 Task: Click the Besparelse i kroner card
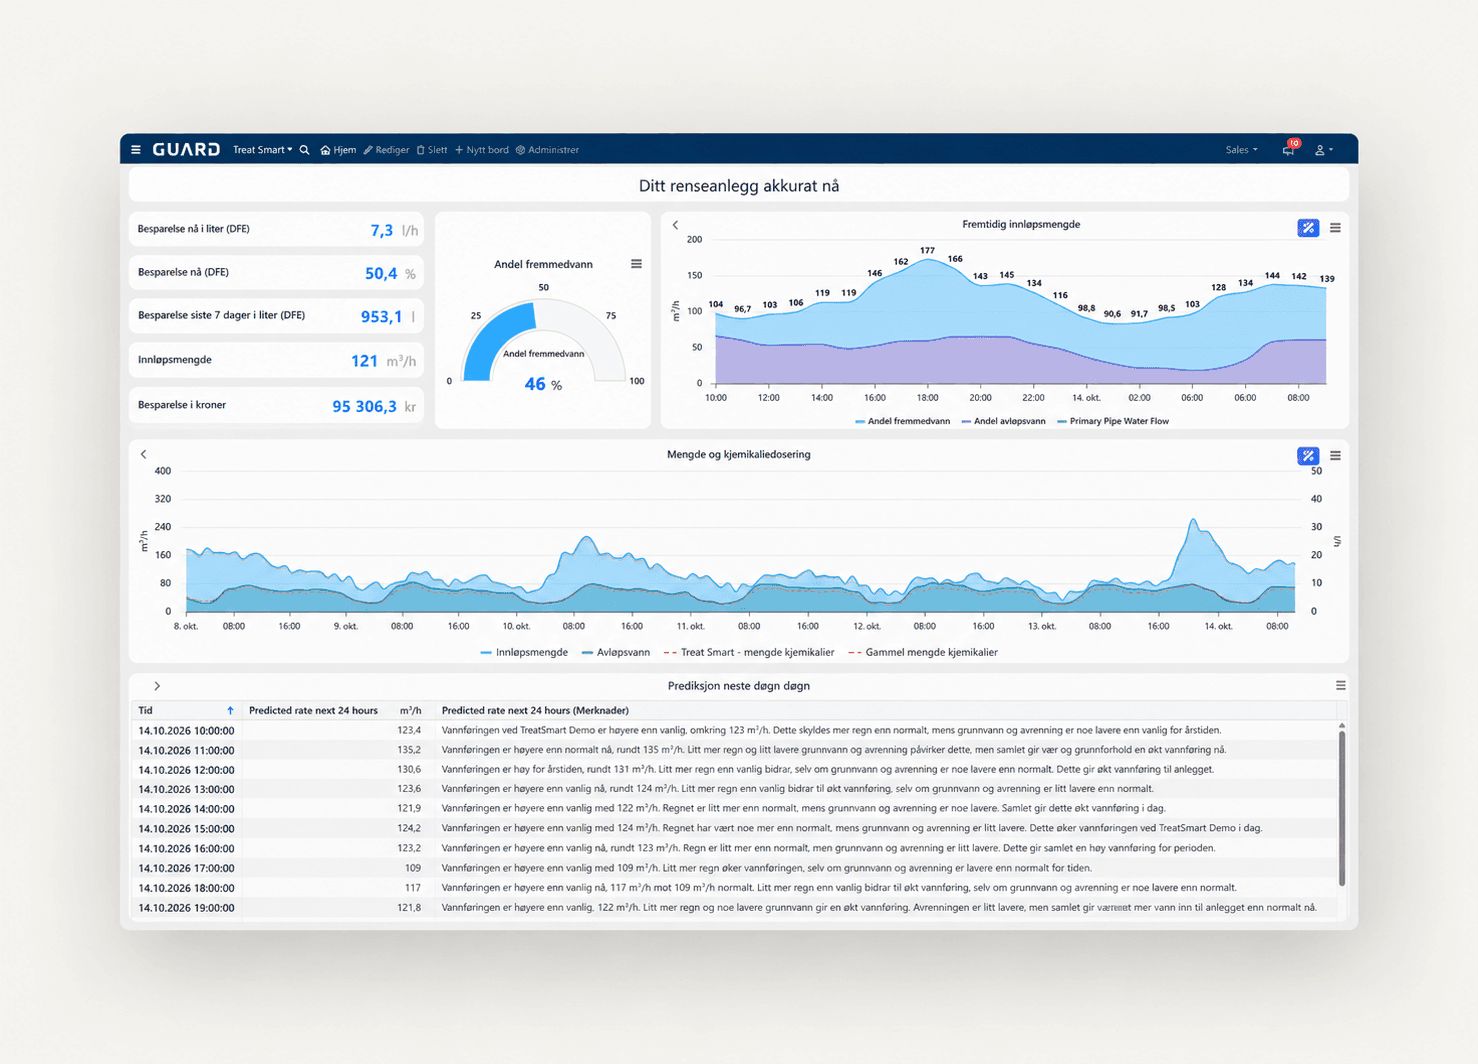pos(276,405)
